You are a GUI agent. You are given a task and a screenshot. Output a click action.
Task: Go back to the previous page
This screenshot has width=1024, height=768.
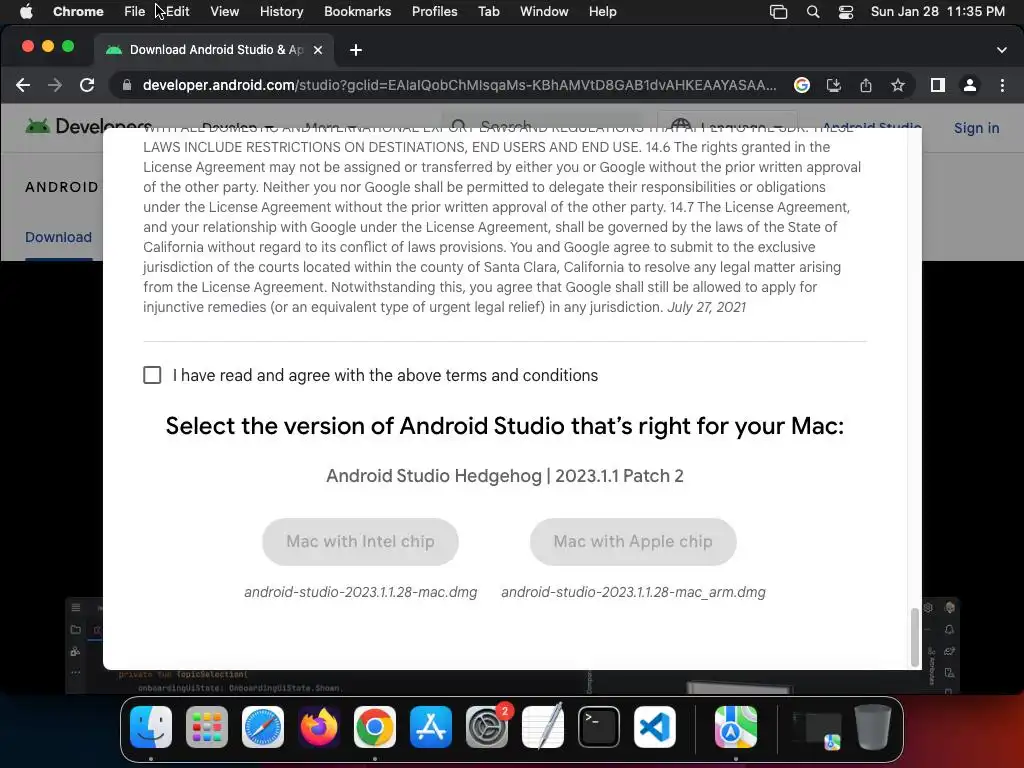coord(23,85)
